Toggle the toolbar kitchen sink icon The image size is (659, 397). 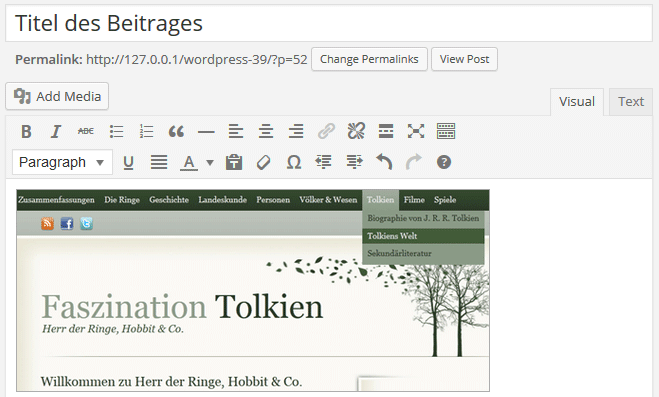(x=446, y=131)
